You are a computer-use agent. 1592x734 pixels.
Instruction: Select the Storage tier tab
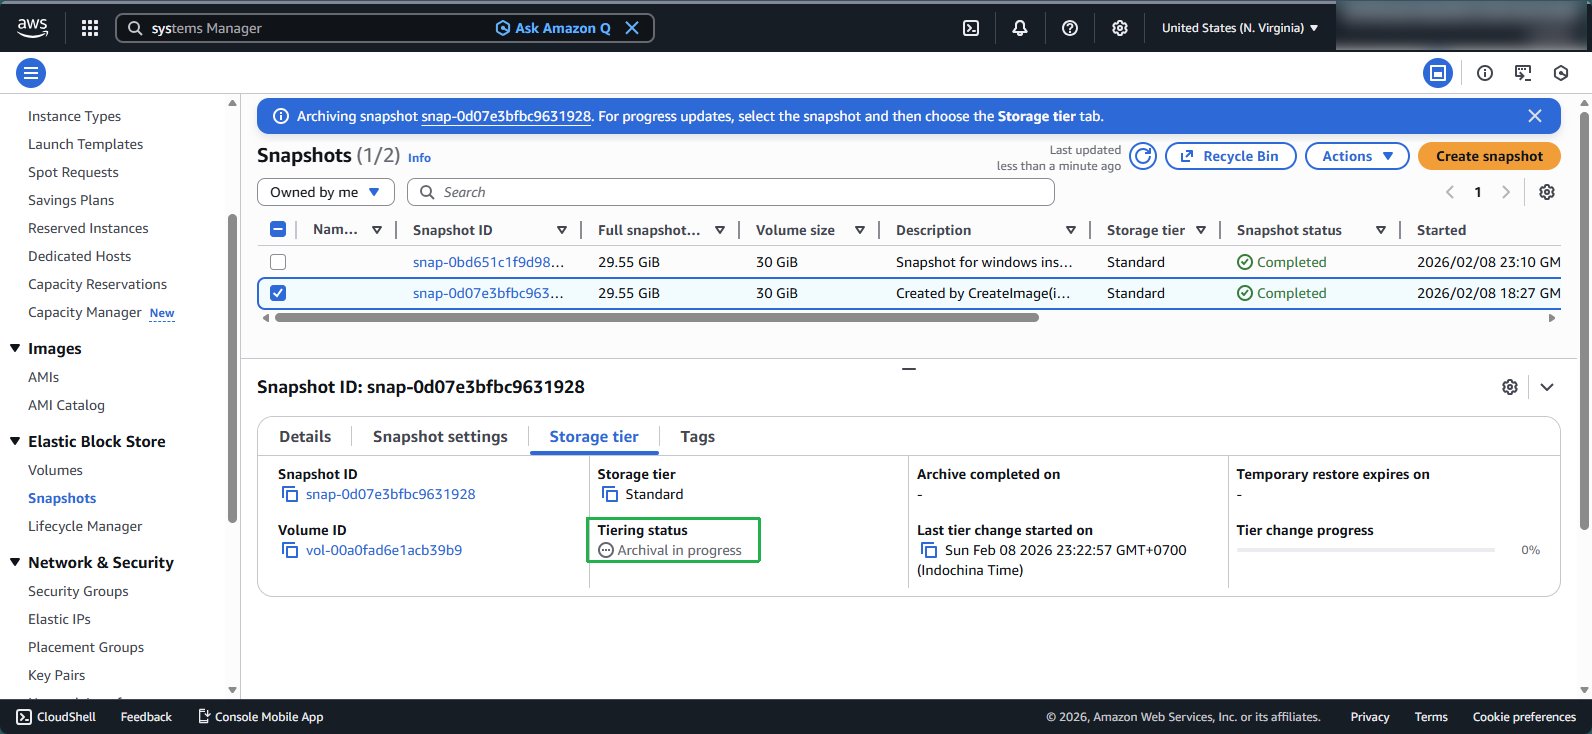pyautogui.click(x=594, y=437)
